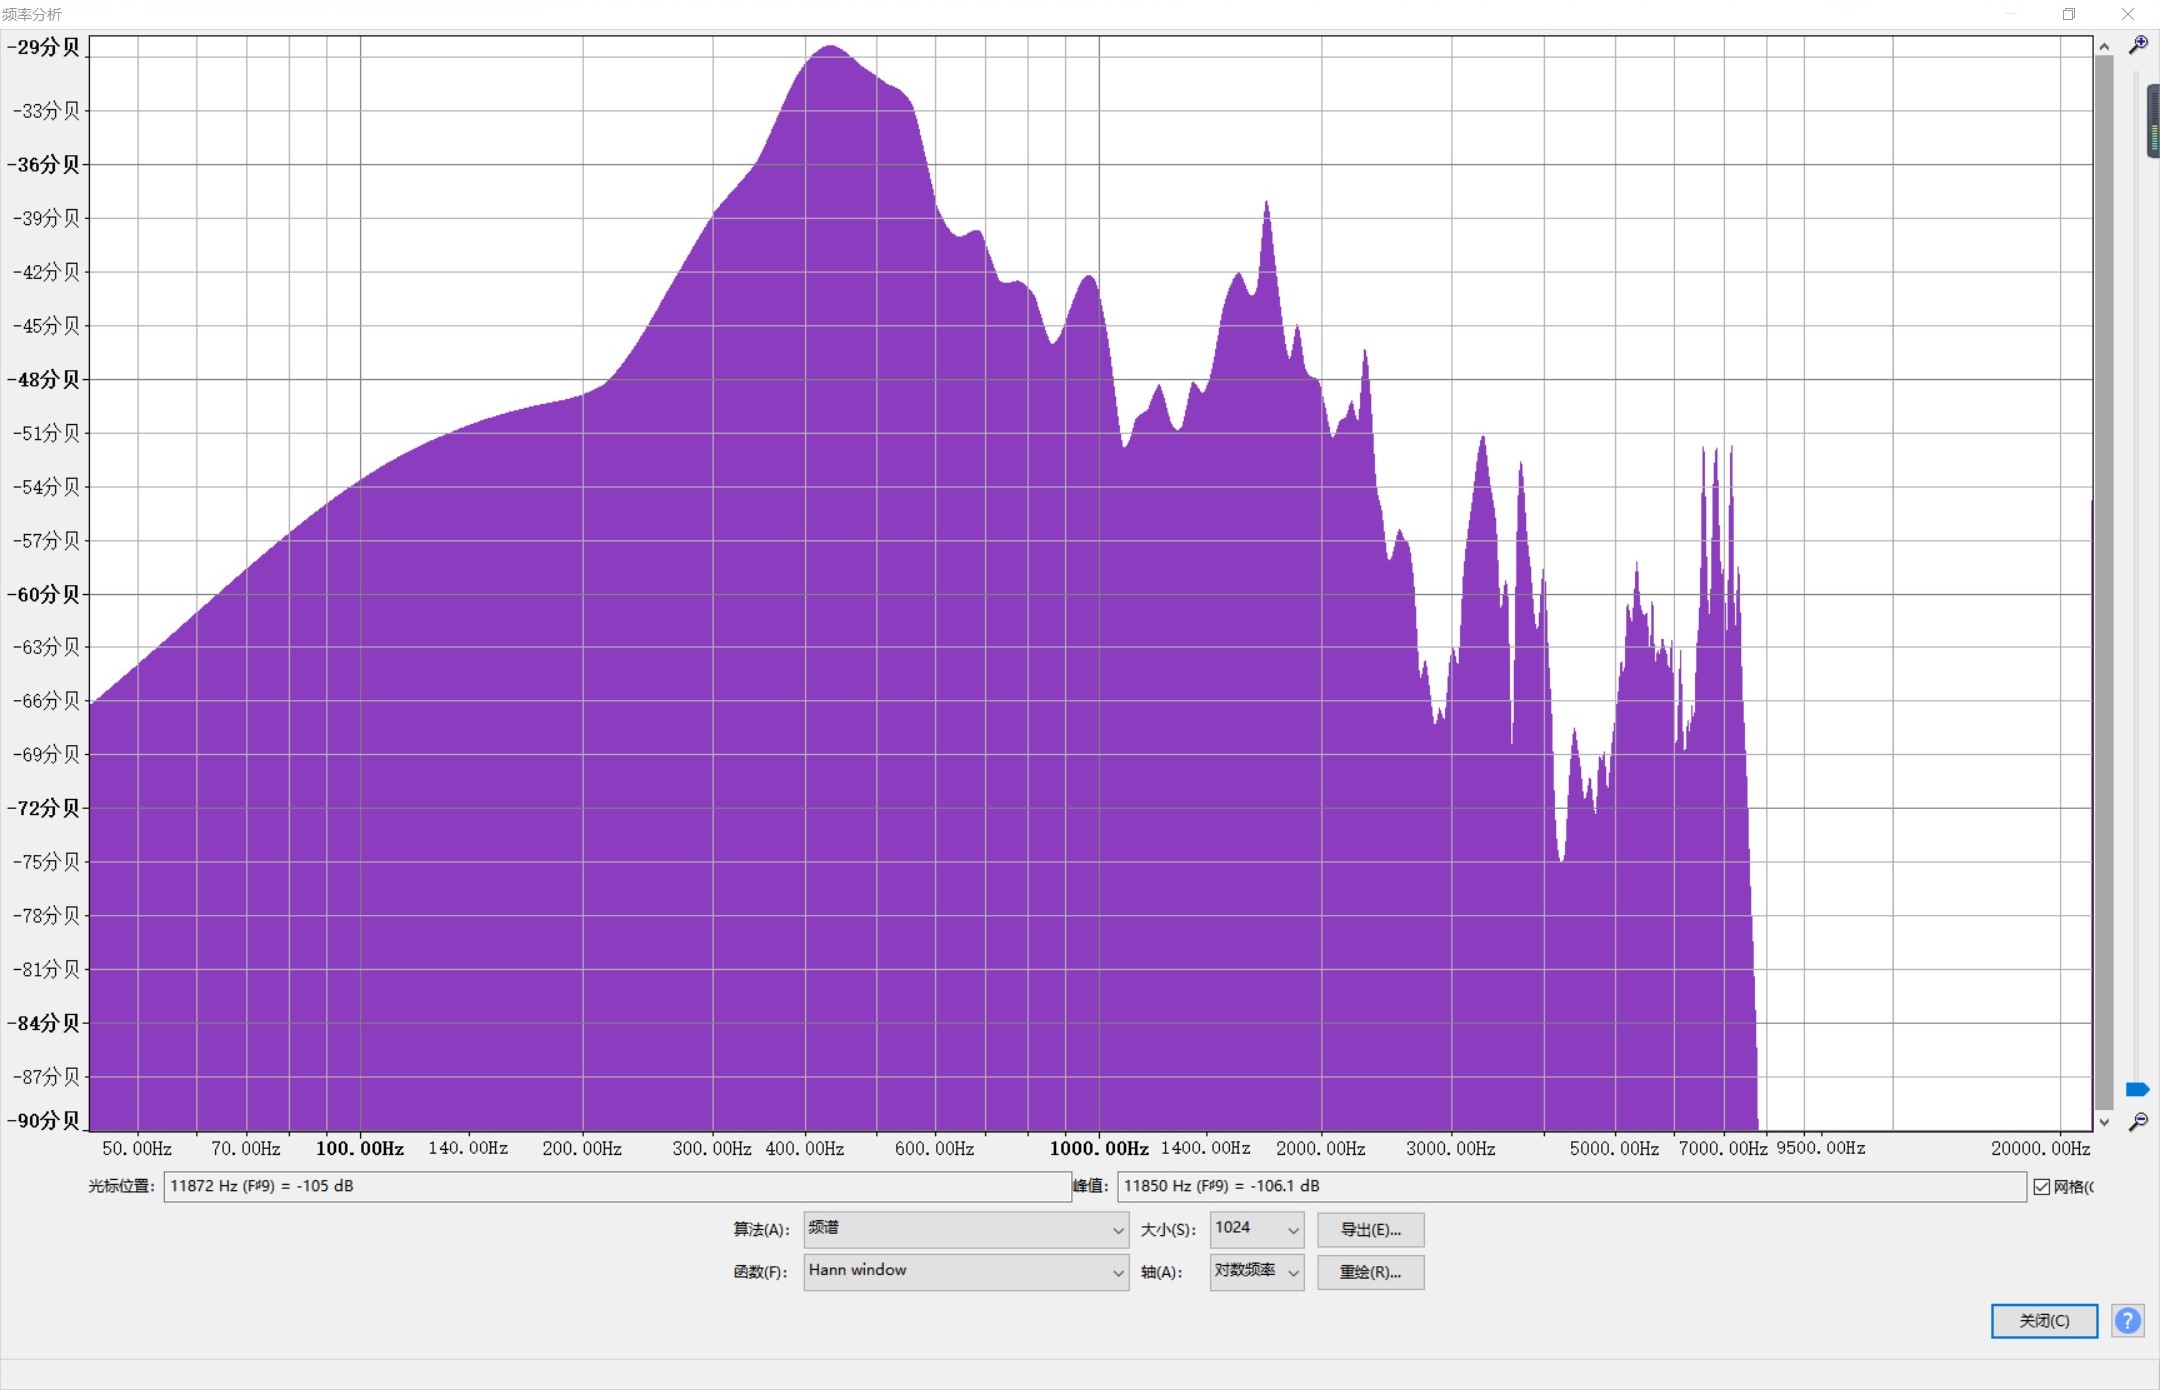
Task: Open the 大小 size dropdown showing 1024
Action: point(1256,1229)
